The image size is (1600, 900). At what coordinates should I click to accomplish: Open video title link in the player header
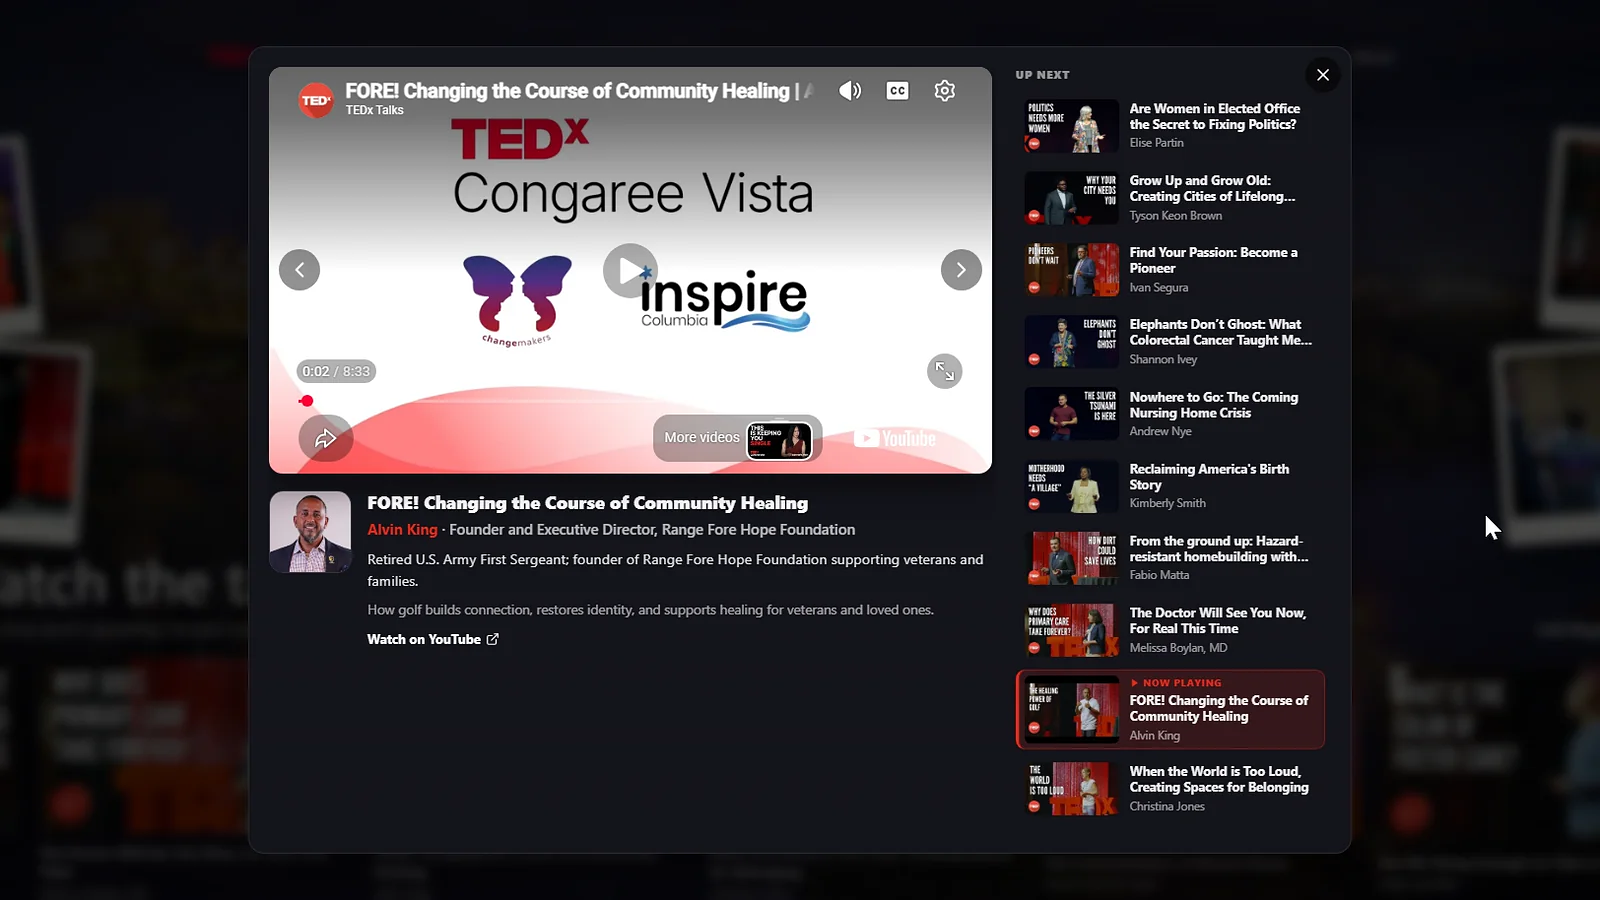click(579, 91)
